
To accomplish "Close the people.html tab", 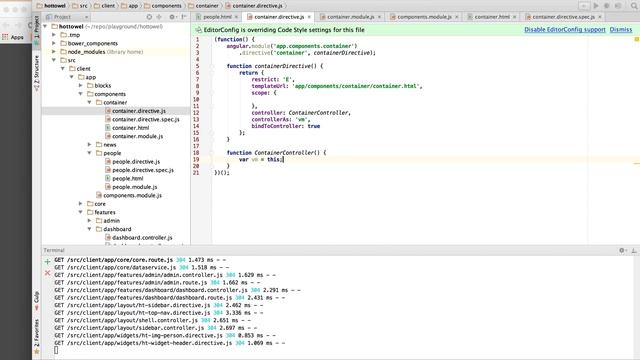I will [236, 17].
